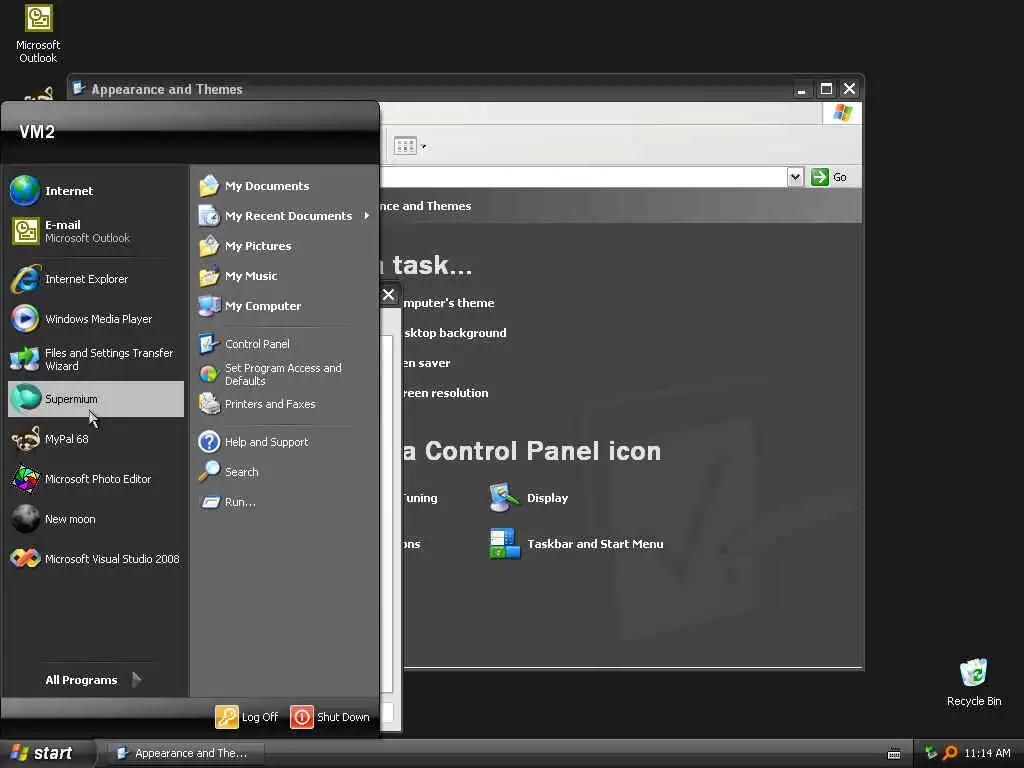Viewport: 1024px width, 768px height.
Task: Click the screen resolution task link
Action: point(445,393)
